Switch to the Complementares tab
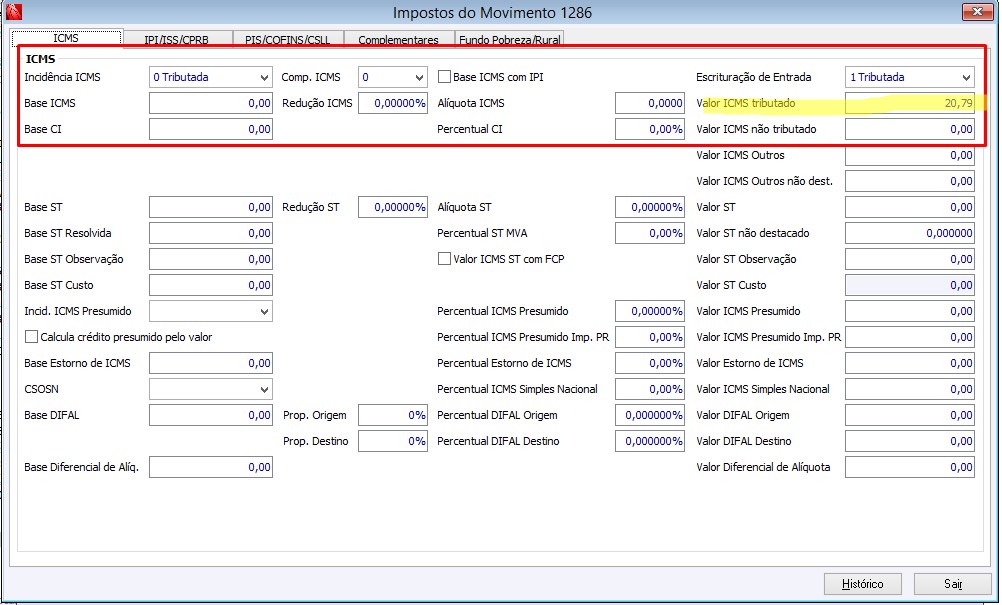 point(398,39)
